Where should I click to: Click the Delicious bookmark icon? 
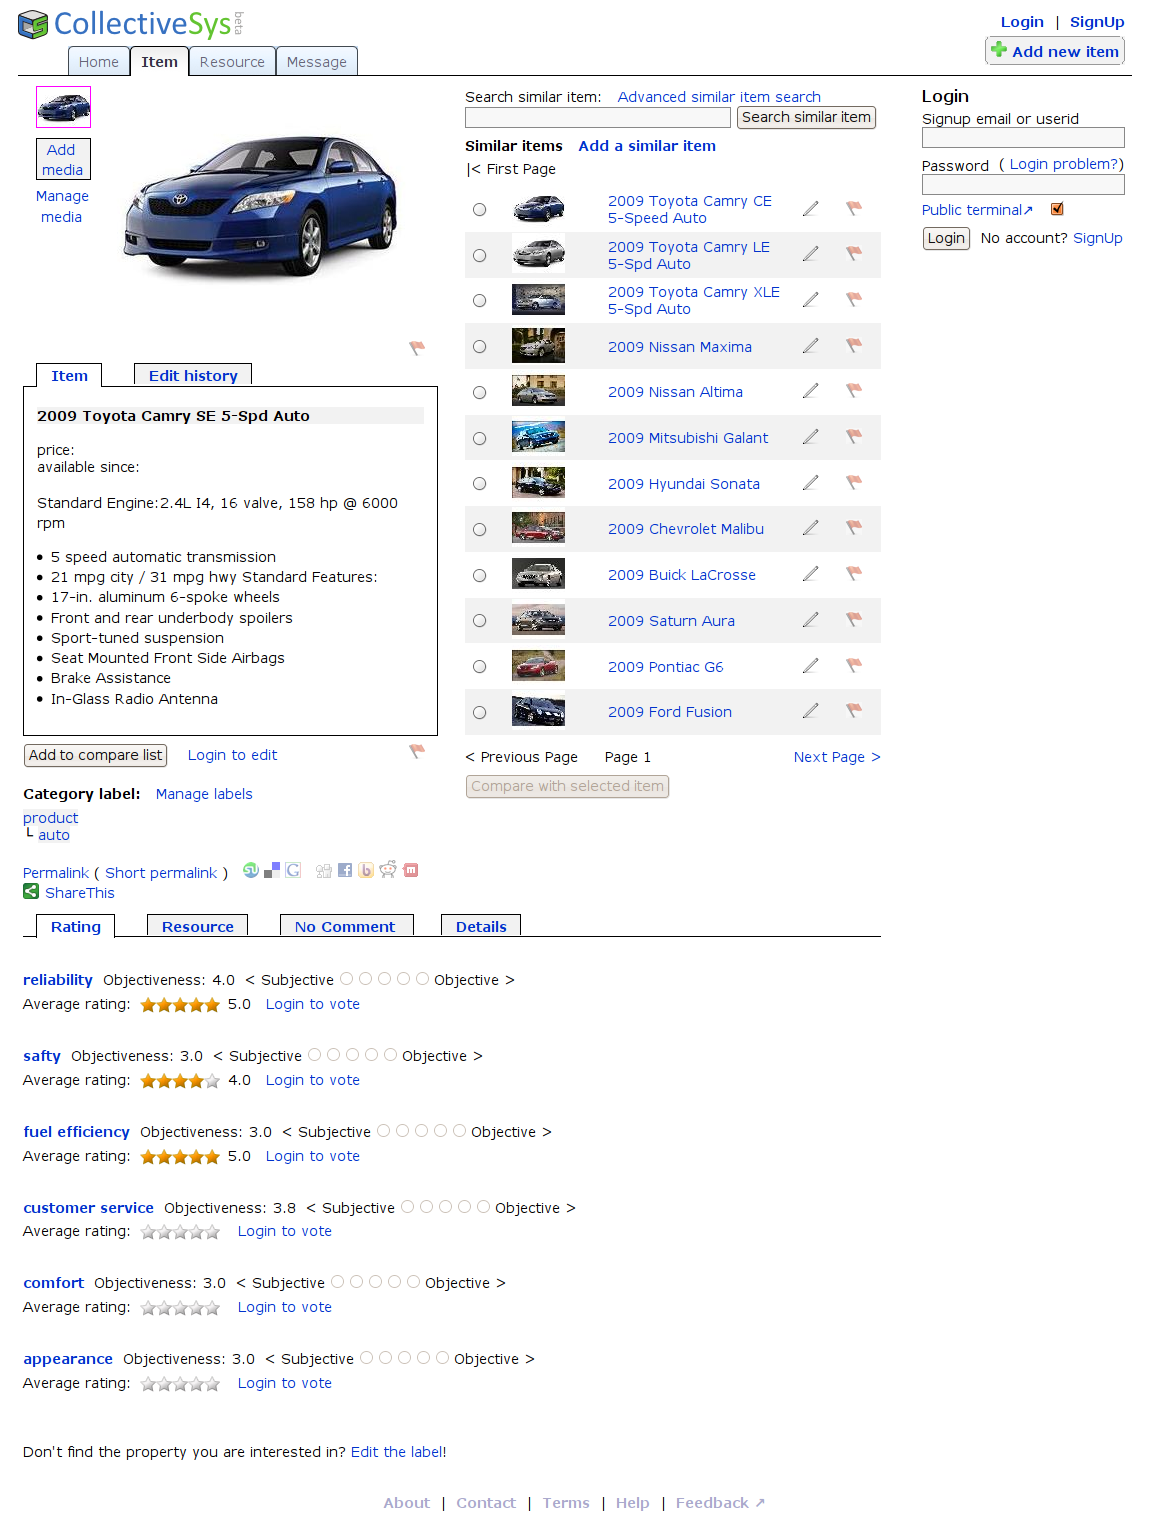coord(272,870)
